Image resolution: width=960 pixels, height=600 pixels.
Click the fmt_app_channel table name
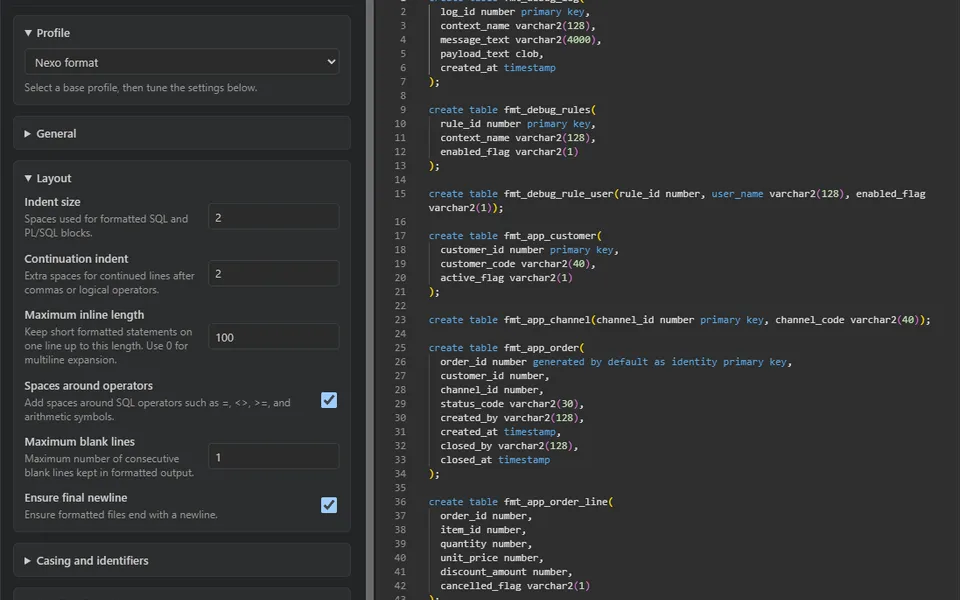pyautogui.click(x=547, y=320)
